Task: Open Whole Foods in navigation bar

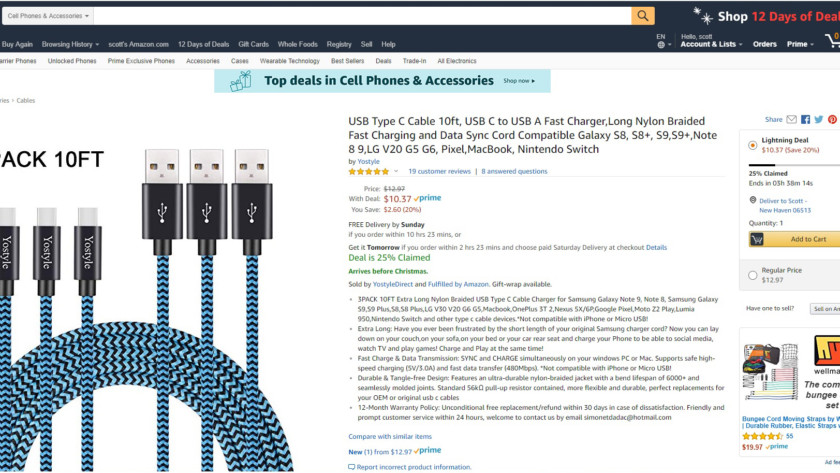Action: 297,44
